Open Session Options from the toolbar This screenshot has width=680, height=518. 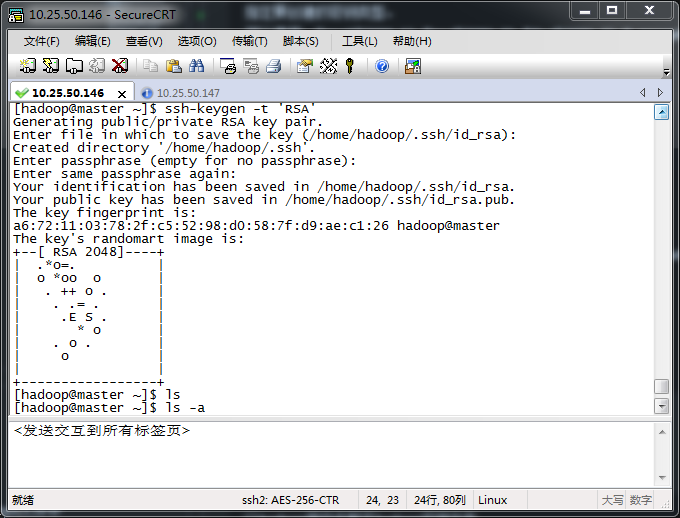coord(305,66)
